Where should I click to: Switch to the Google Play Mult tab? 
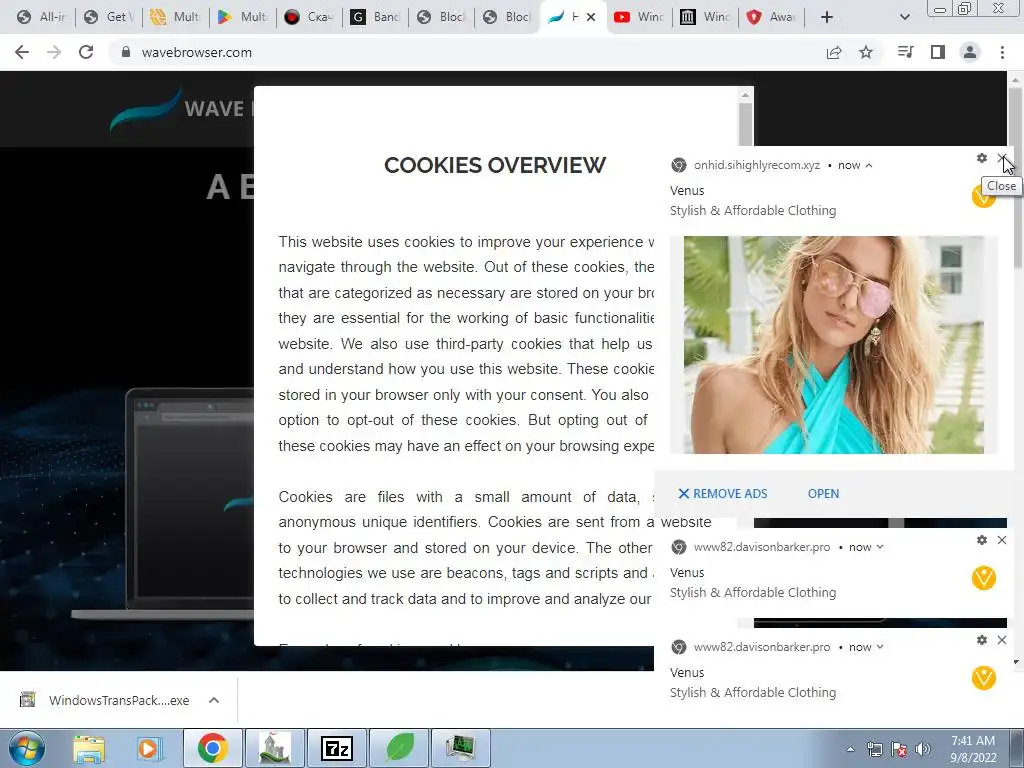(x=242, y=17)
